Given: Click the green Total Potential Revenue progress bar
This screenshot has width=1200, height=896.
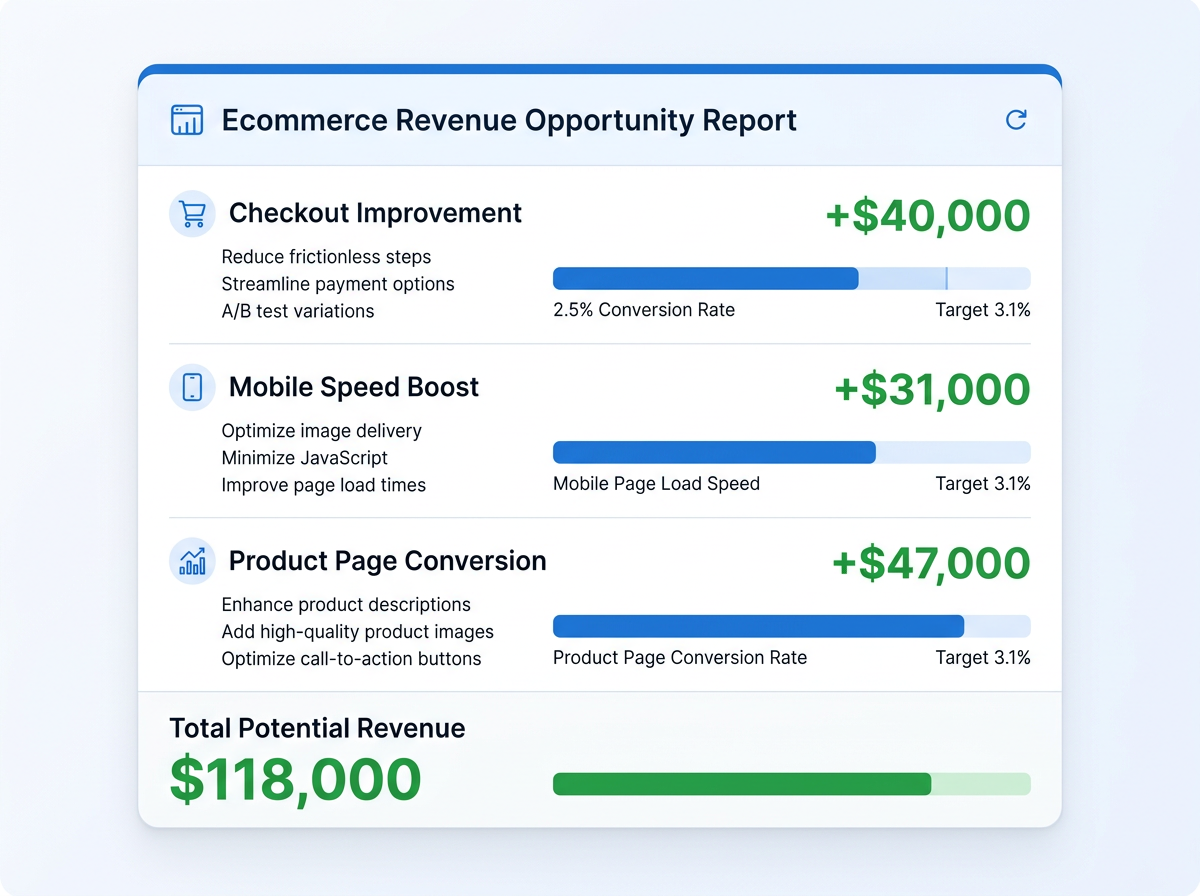Looking at the screenshot, I should click(x=792, y=784).
